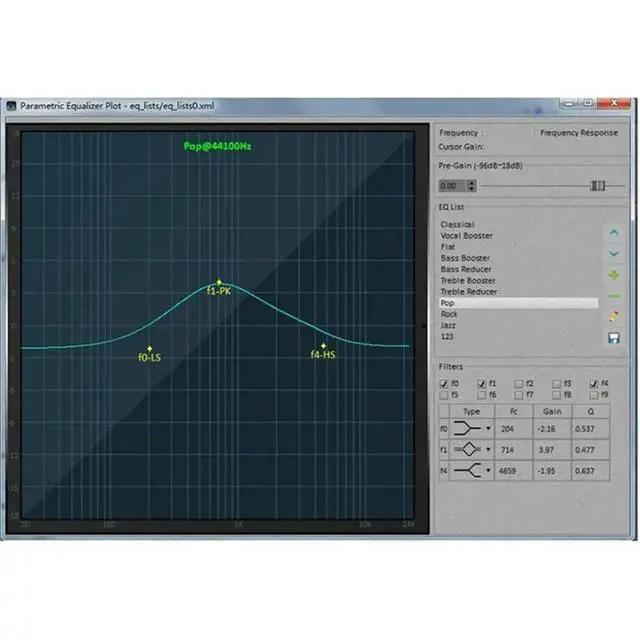Open the f0 filter Type dropdown

pyautogui.click(x=488, y=428)
